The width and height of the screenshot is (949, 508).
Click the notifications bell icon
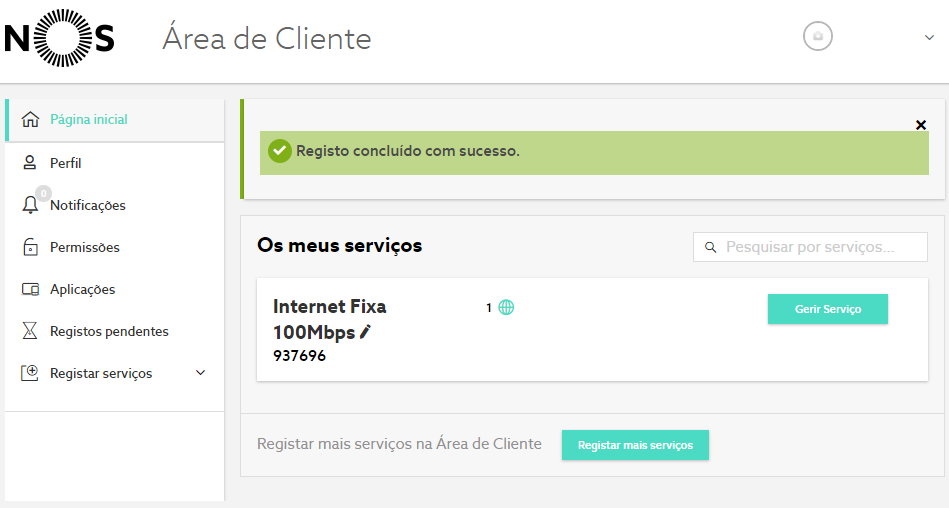[x=30, y=205]
